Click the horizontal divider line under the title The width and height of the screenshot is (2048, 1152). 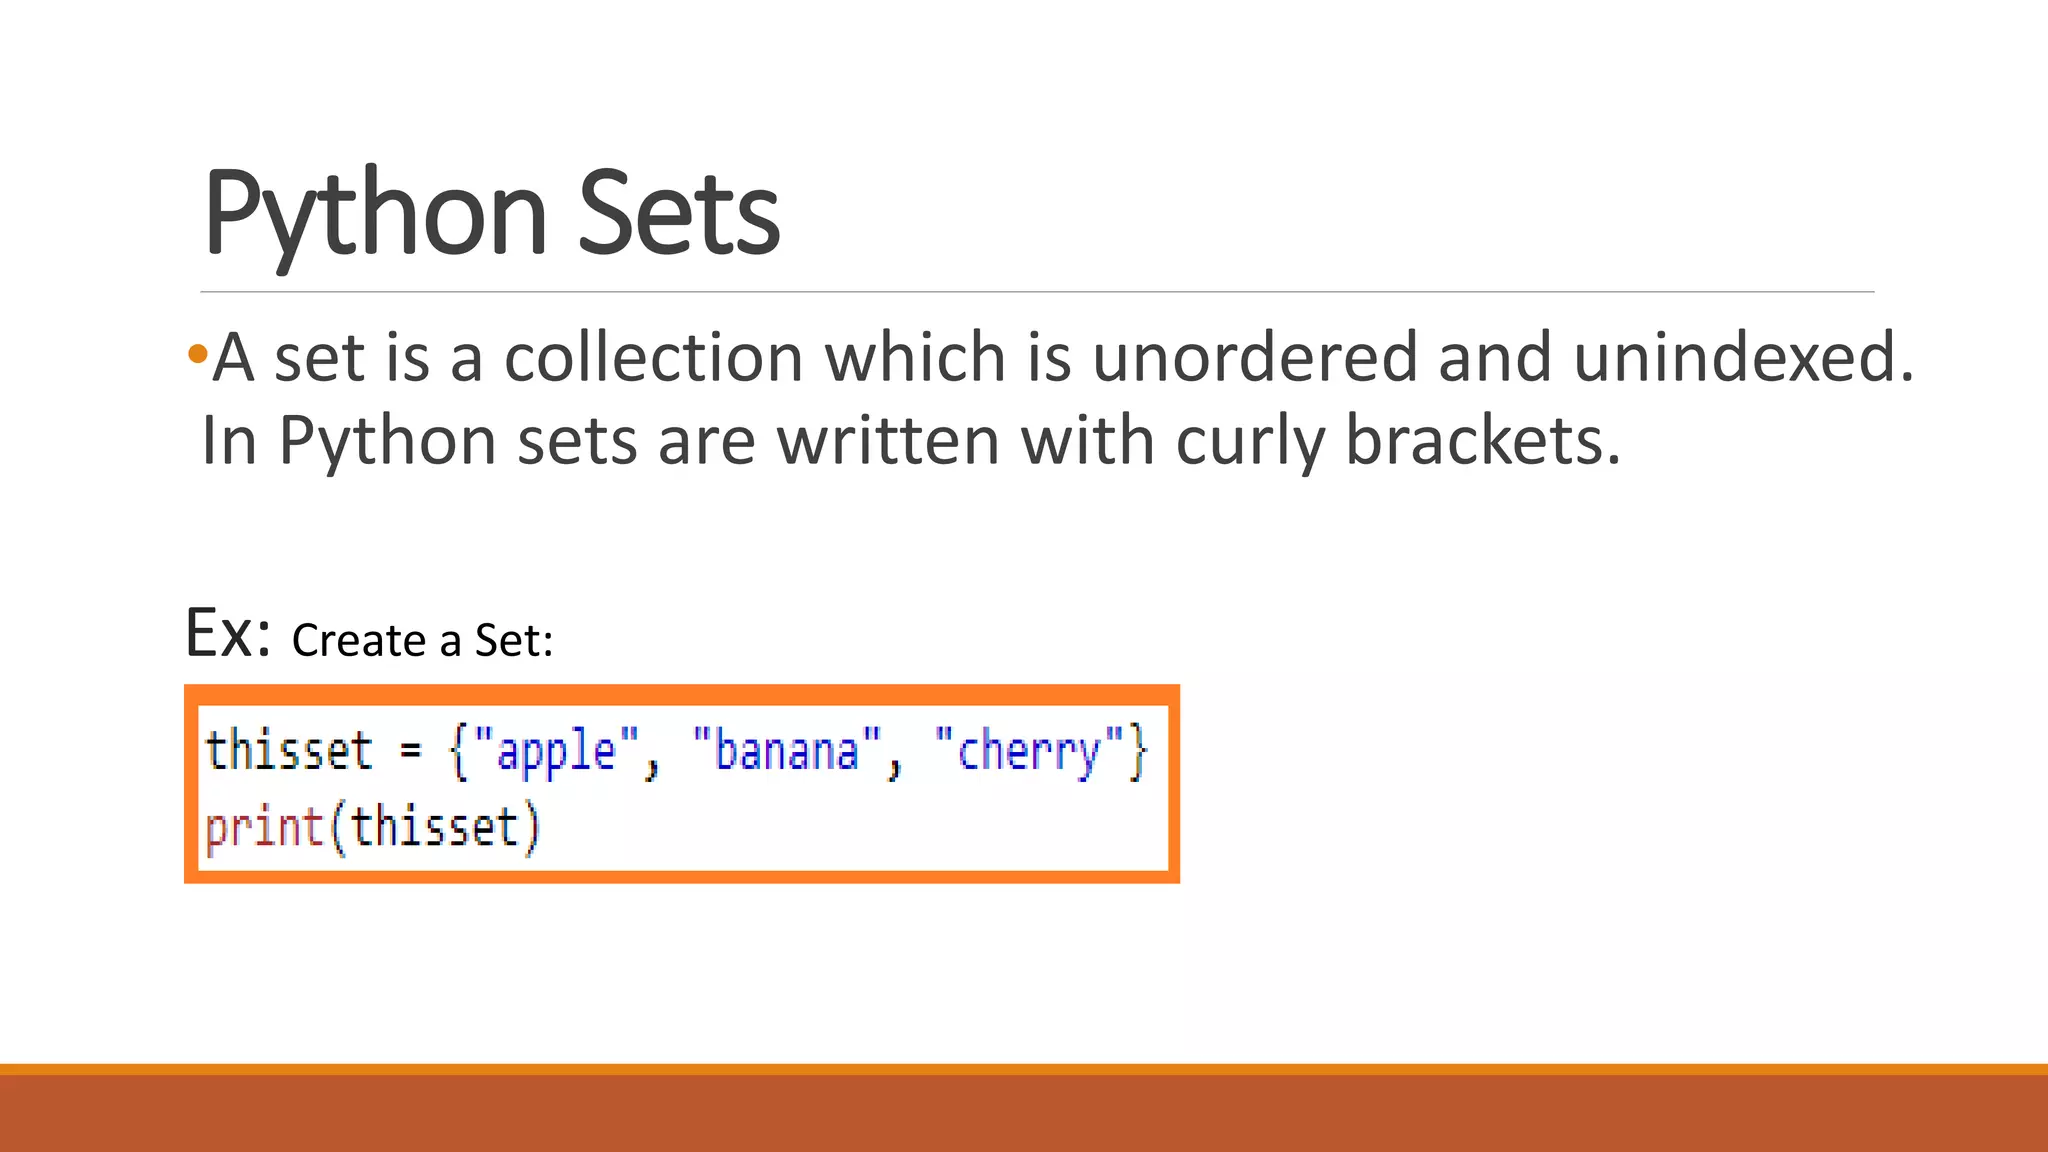pos(1037,292)
